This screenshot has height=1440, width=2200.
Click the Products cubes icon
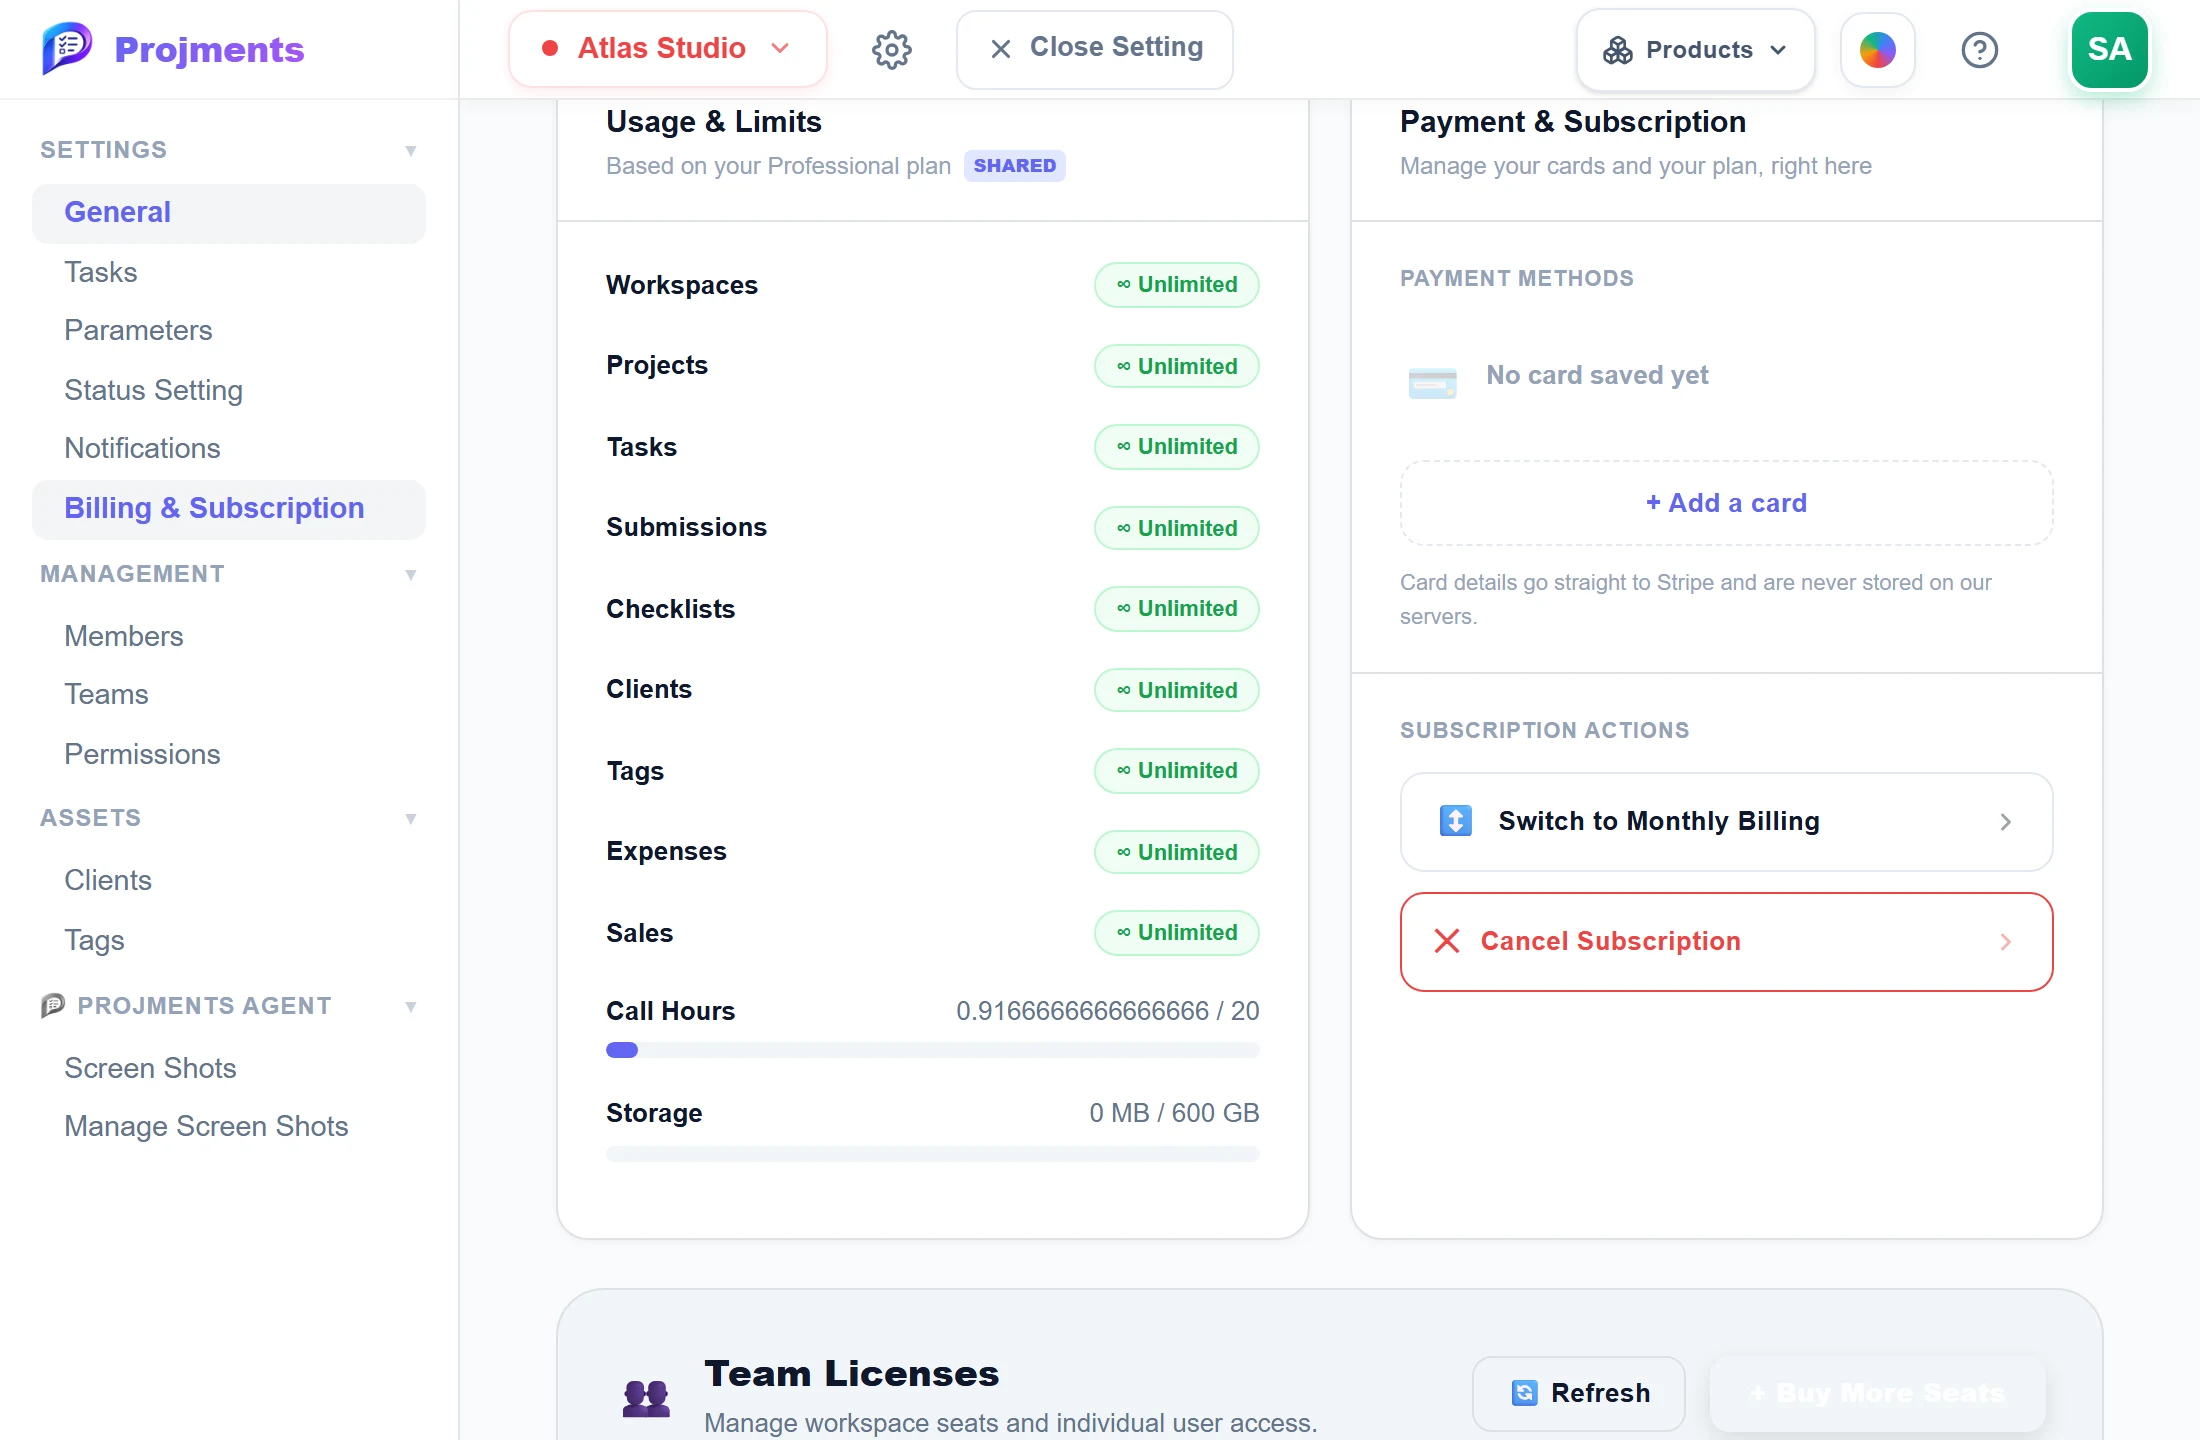point(1617,50)
